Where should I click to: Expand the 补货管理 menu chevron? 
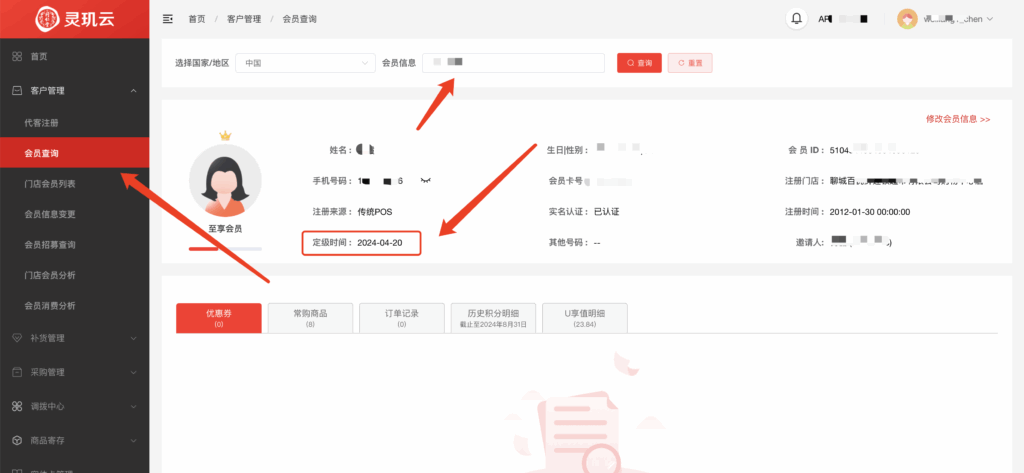tap(134, 338)
